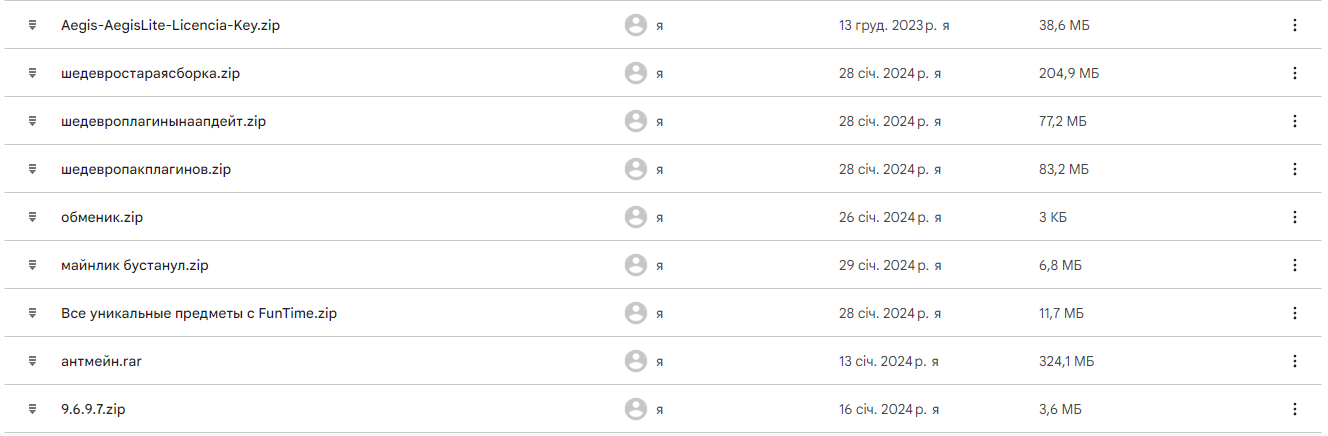Click owner avatar in шедевростараясборка.zip row
Screen dimensions: 1328x436
(635, 73)
